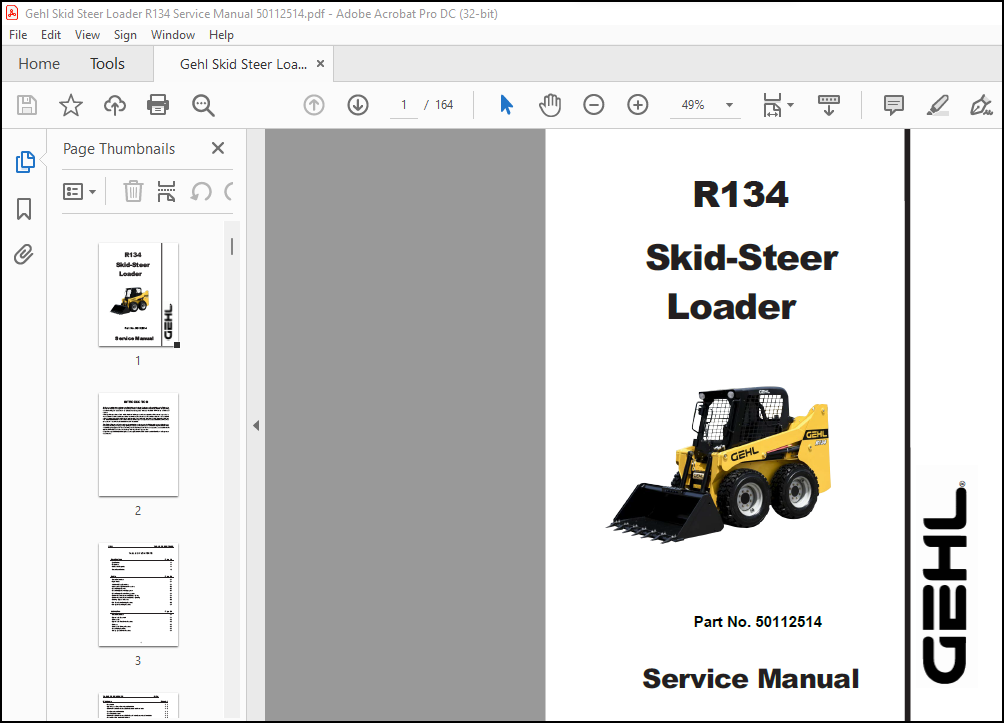
Task: Expand the page fit options dropdown arrow
Action: (791, 105)
